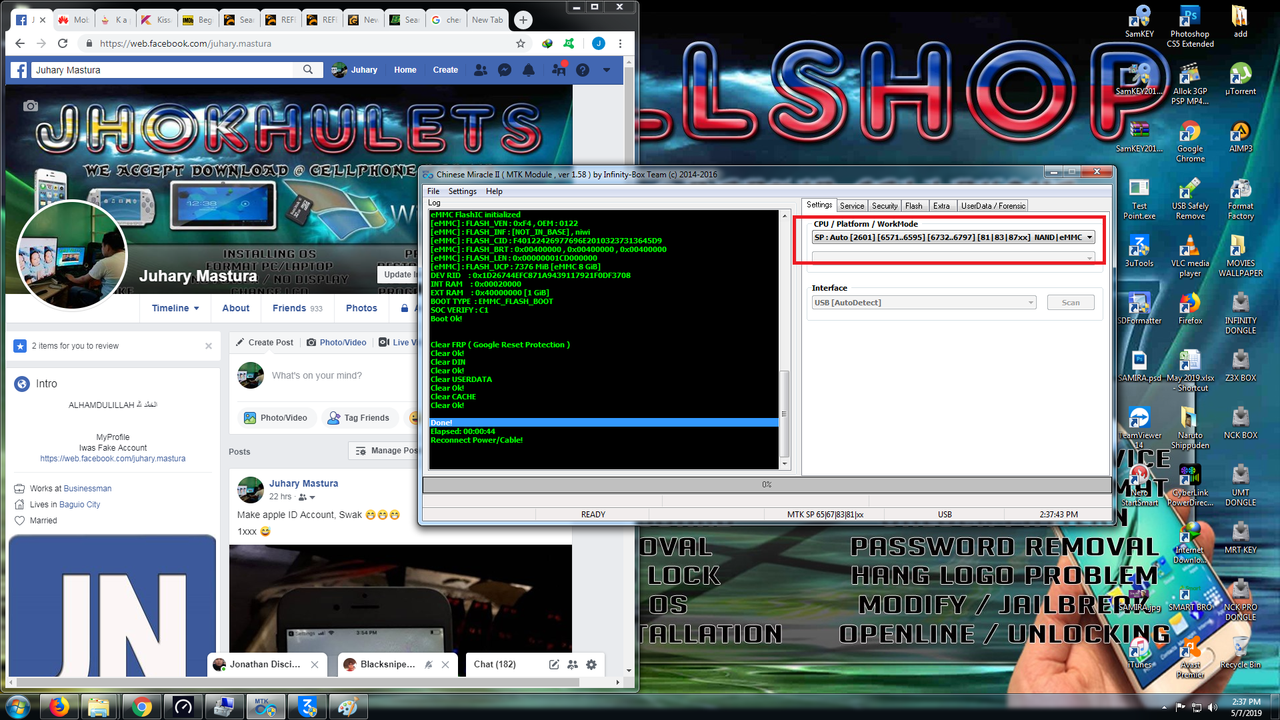This screenshot has width=1280, height=720.
Task: Open µTorrent desktop shortcut
Action: [1240, 79]
